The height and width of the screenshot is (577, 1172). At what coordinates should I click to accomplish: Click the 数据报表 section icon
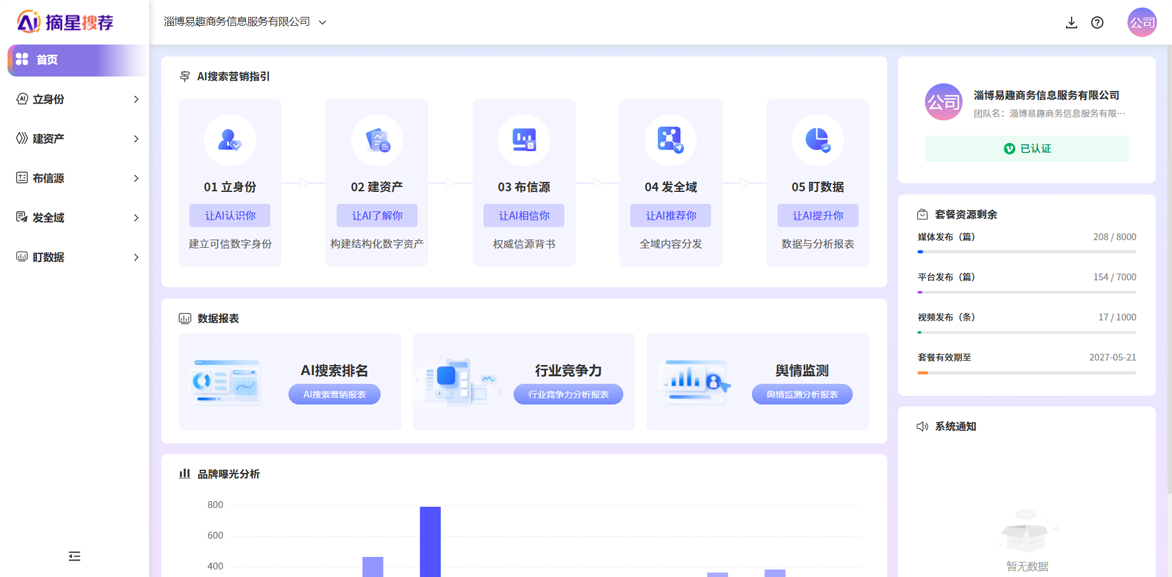click(185, 318)
